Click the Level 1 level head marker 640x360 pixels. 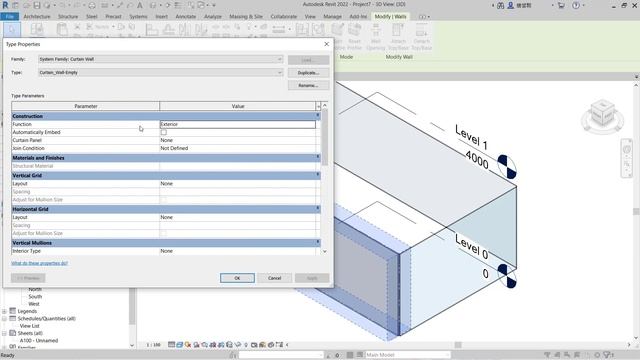click(x=507, y=167)
